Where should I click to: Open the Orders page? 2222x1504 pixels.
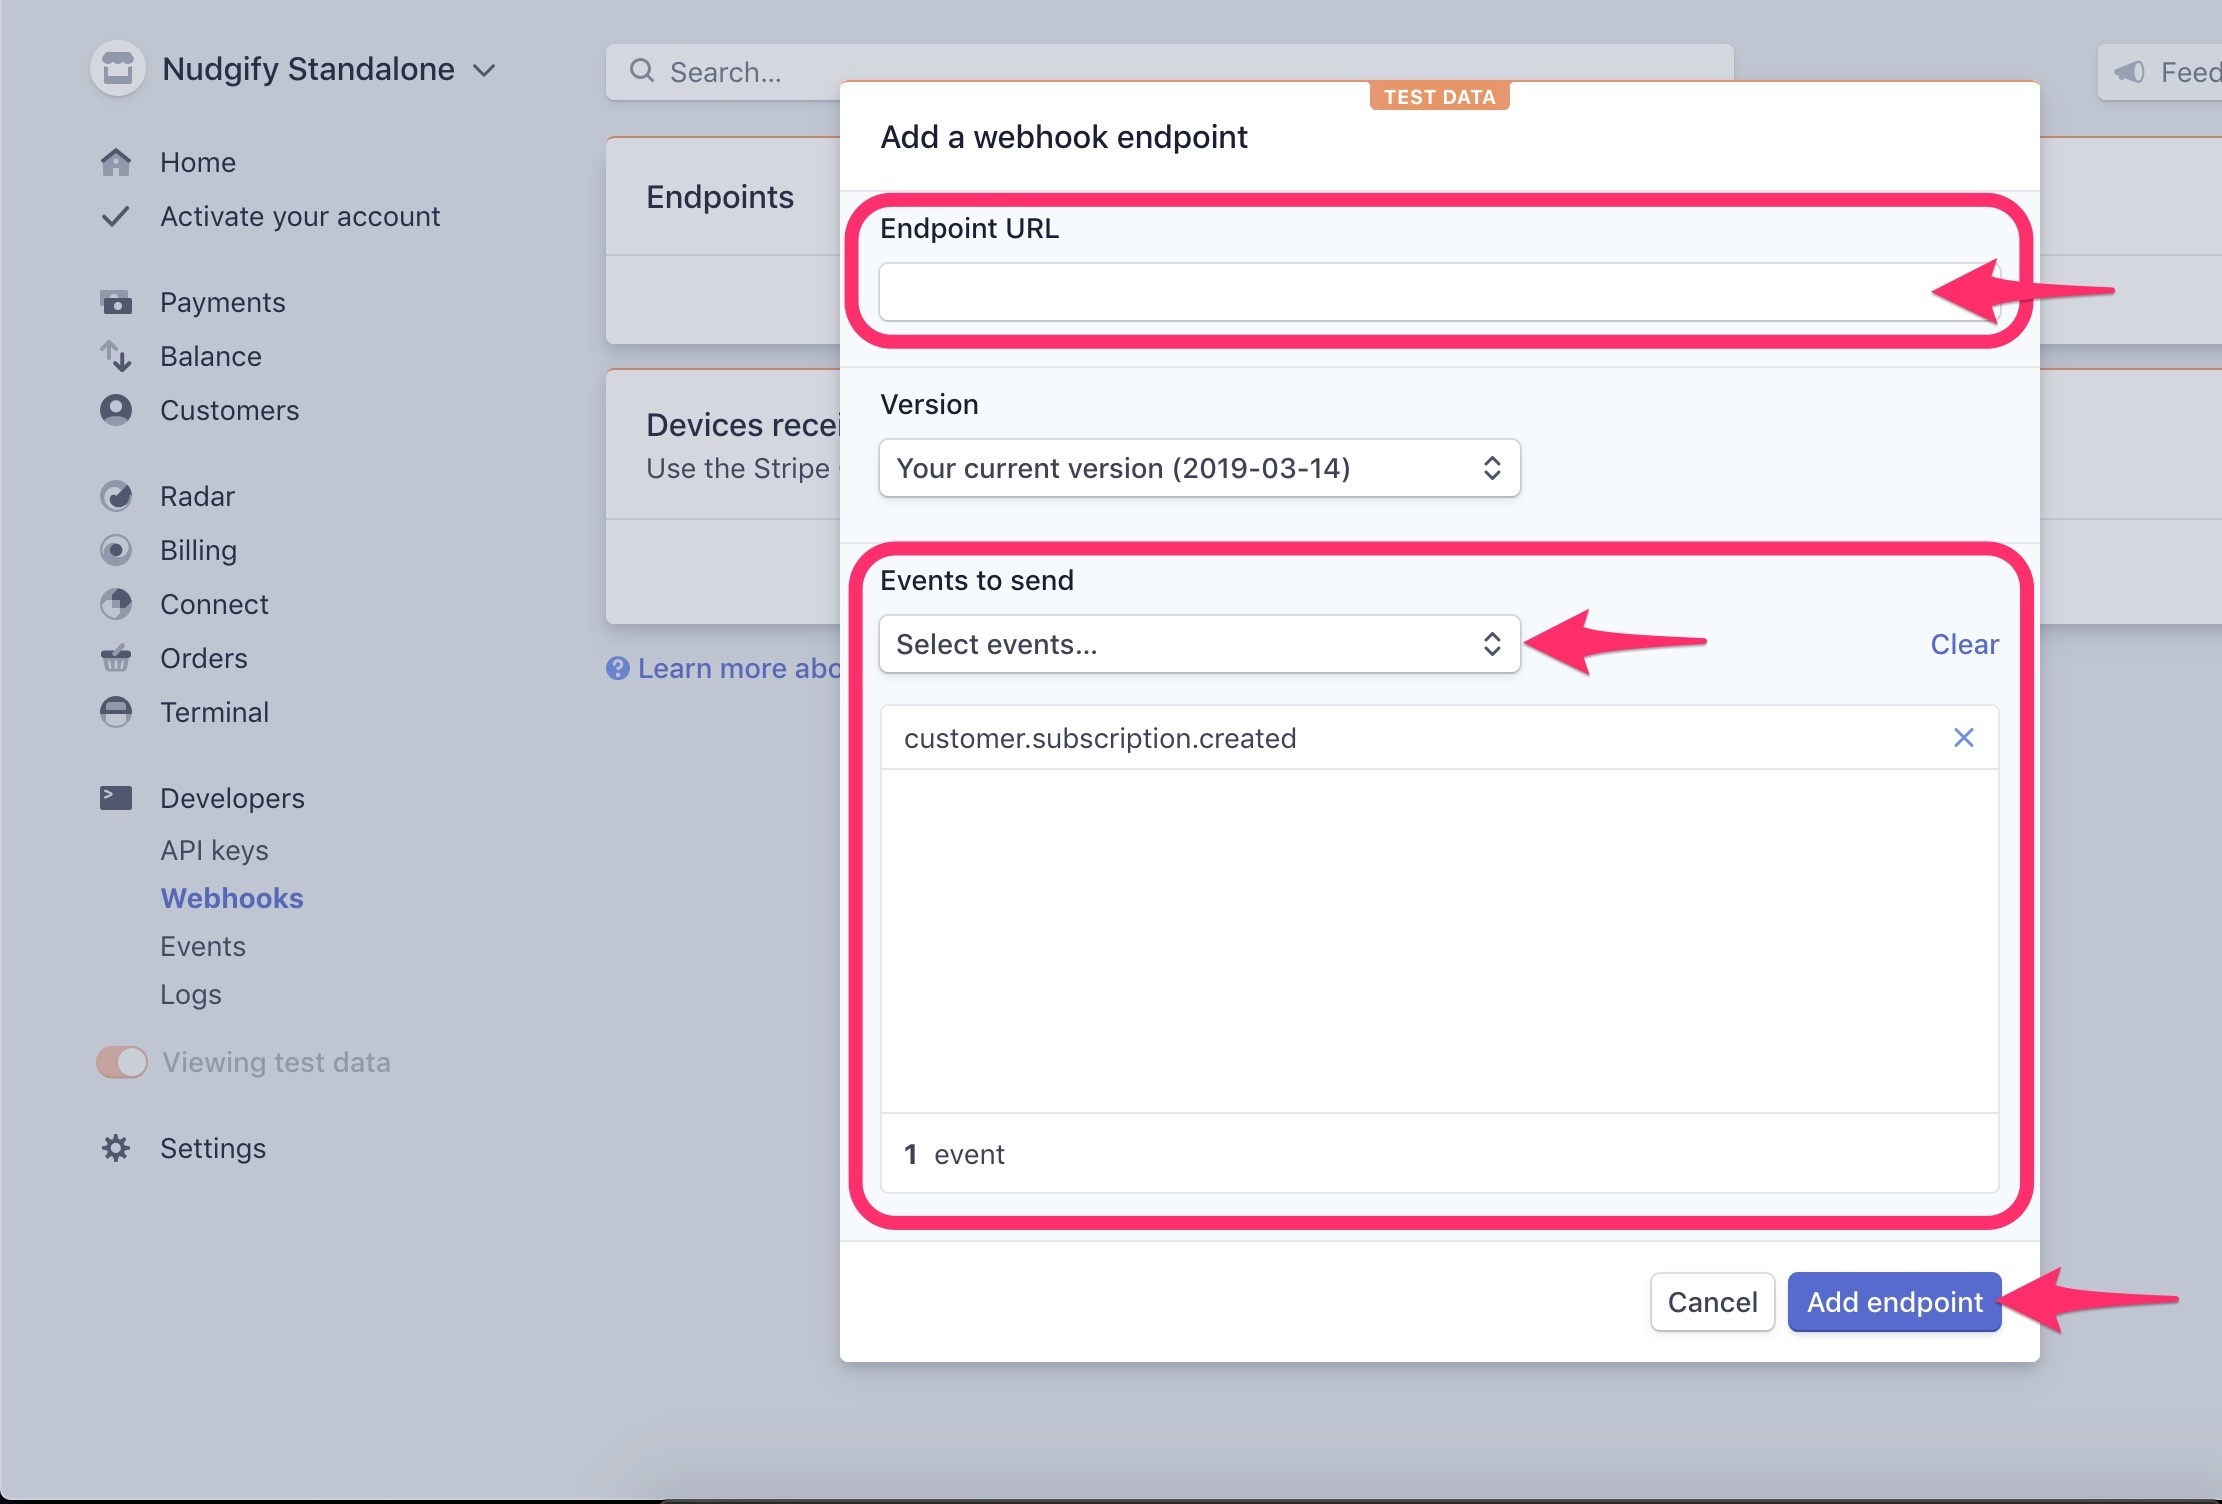pos(204,658)
